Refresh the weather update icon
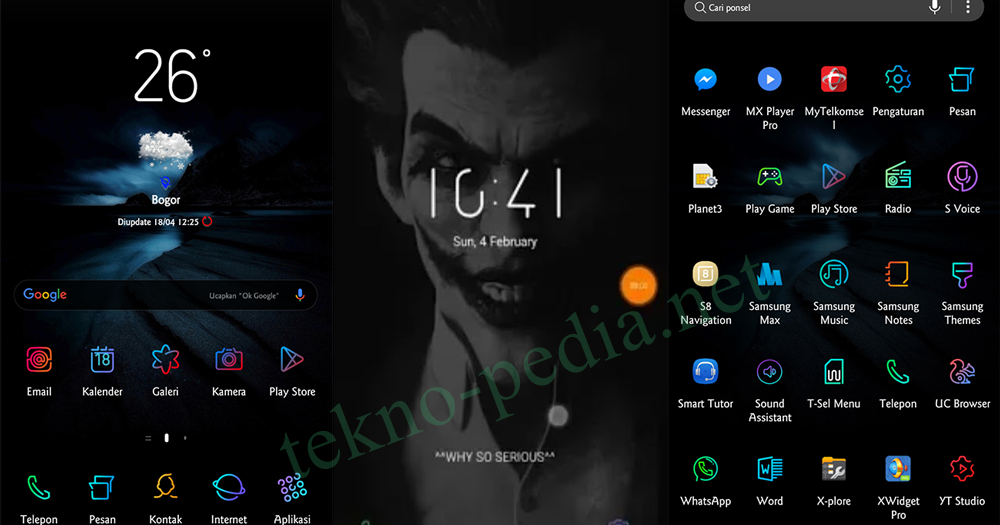The height and width of the screenshot is (525, 1000). [x=207, y=221]
